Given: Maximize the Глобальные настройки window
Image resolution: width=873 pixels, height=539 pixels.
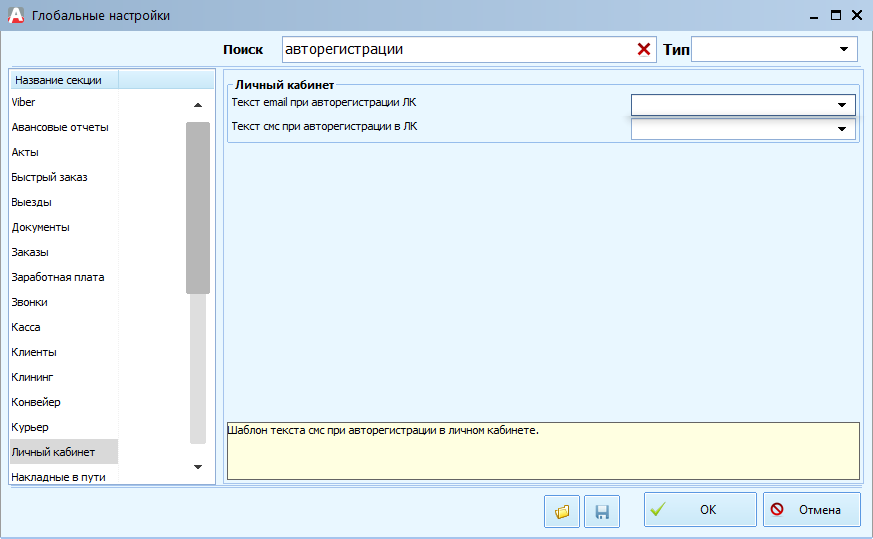Looking at the screenshot, I should pos(836,16).
